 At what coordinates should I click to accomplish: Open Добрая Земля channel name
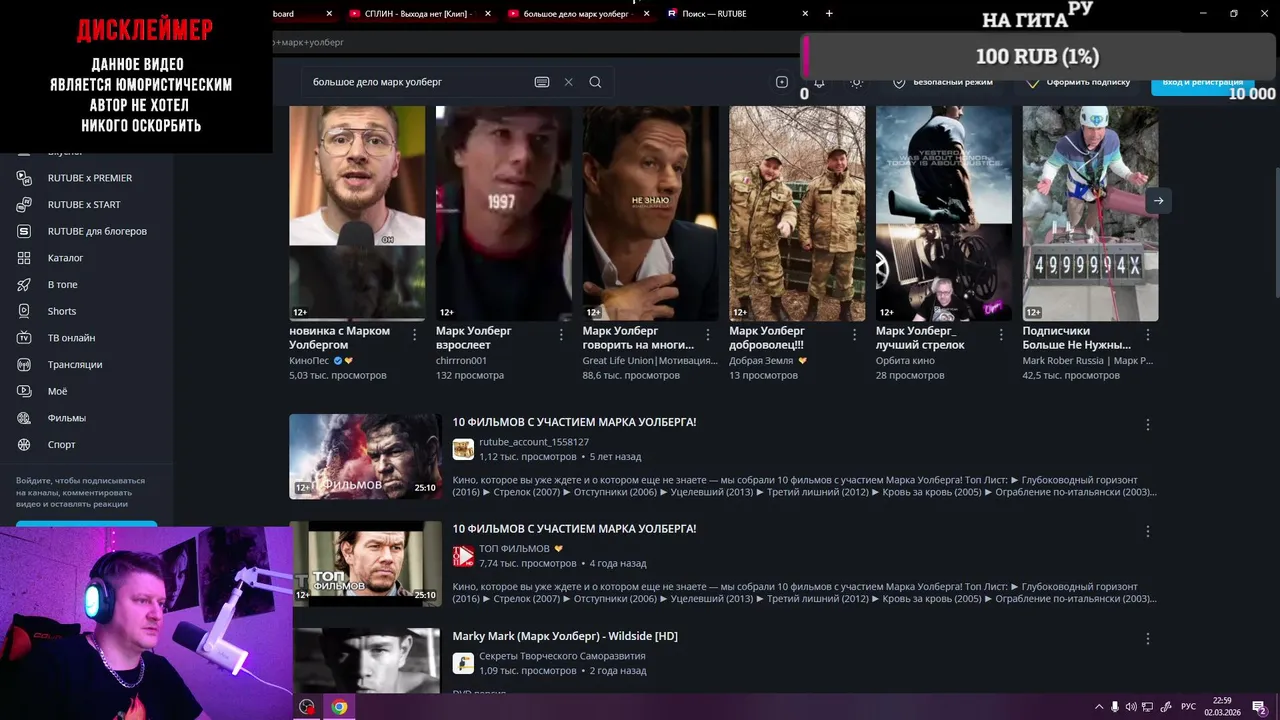761,360
